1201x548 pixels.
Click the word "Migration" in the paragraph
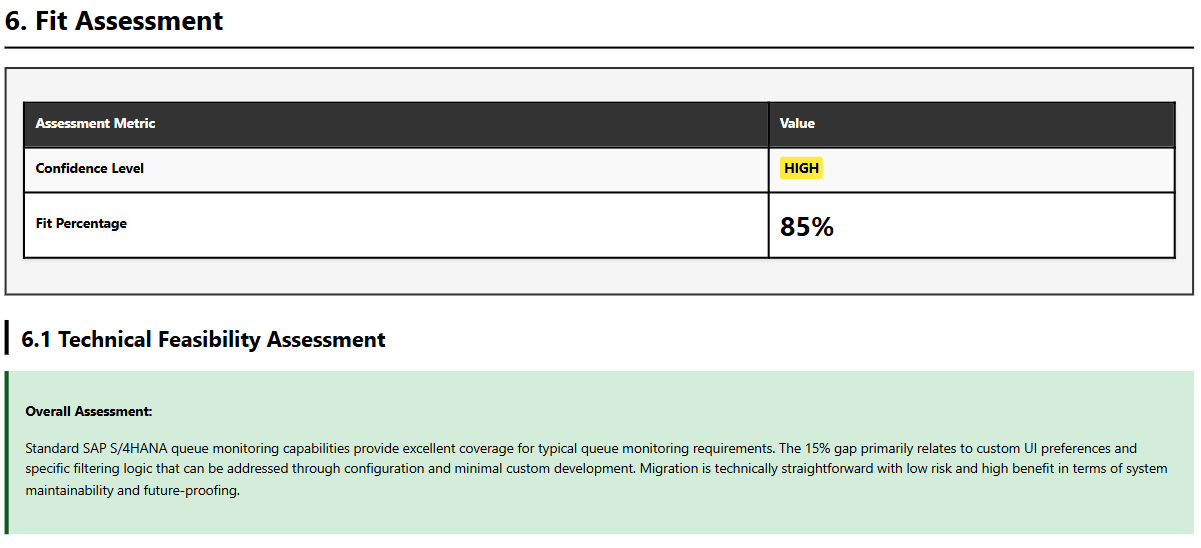click(x=671, y=469)
